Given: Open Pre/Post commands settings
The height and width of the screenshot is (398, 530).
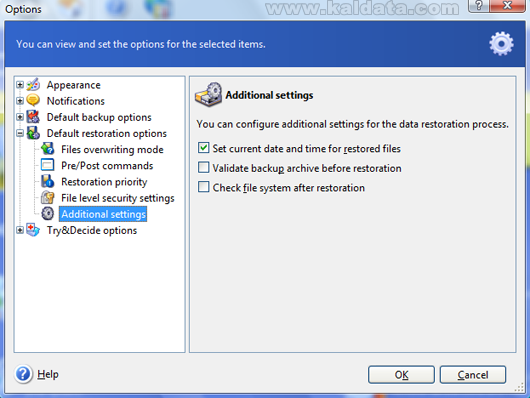Looking at the screenshot, I should (x=107, y=166).
